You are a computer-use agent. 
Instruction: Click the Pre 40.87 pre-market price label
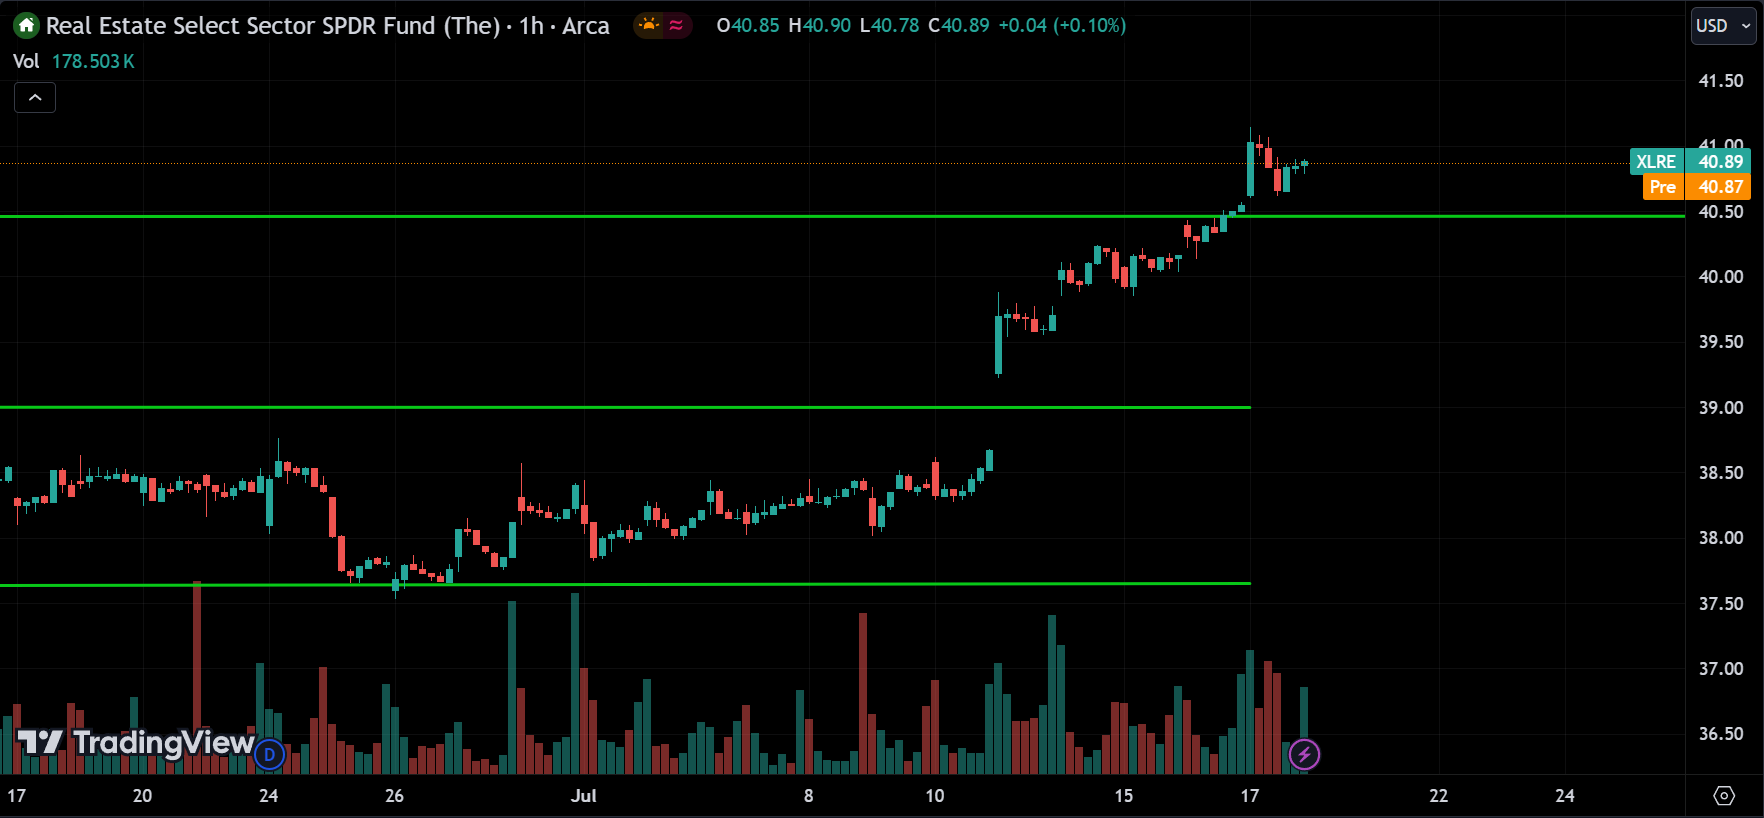[x=1696, y=187]
